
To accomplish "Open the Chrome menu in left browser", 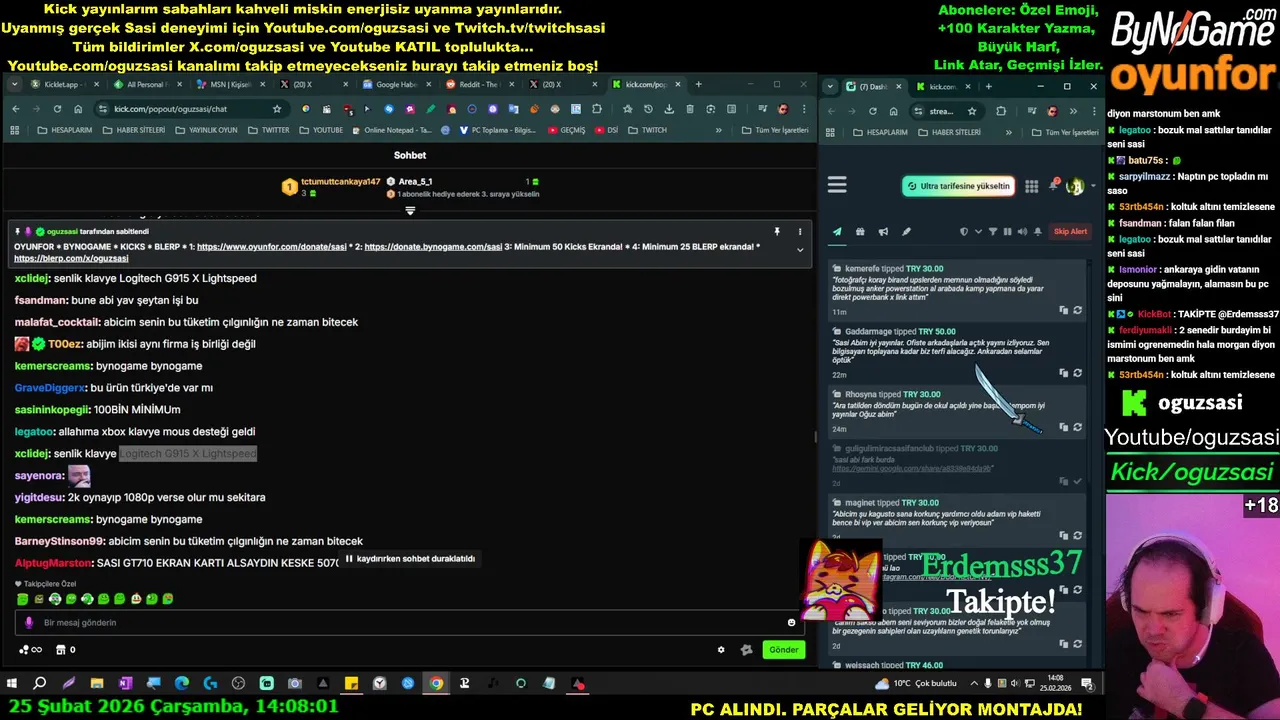I will point(804,109).
